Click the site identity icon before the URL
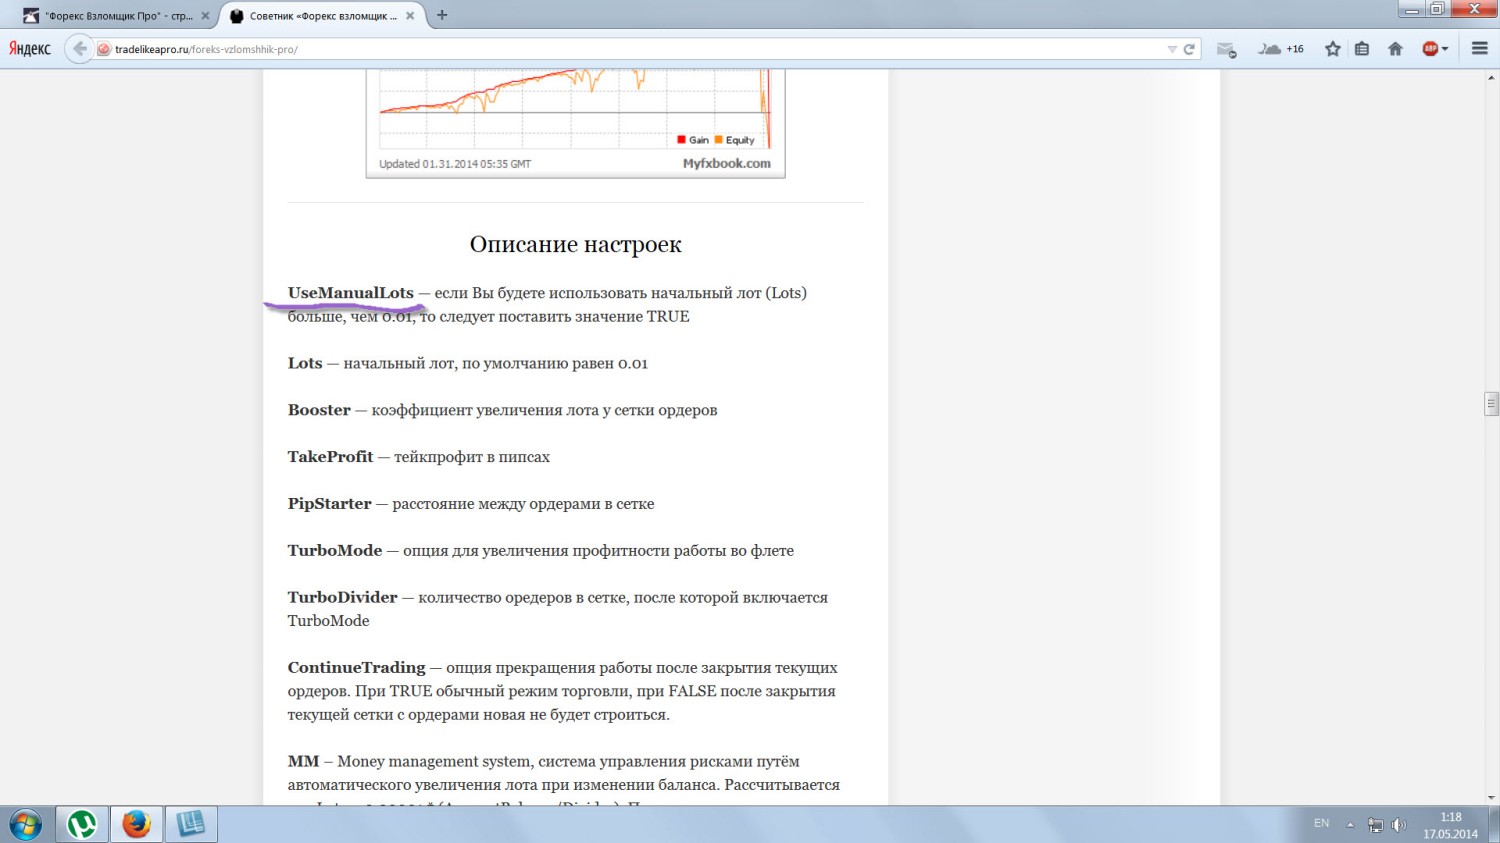1500x843 pixels. tap(104, 49)
